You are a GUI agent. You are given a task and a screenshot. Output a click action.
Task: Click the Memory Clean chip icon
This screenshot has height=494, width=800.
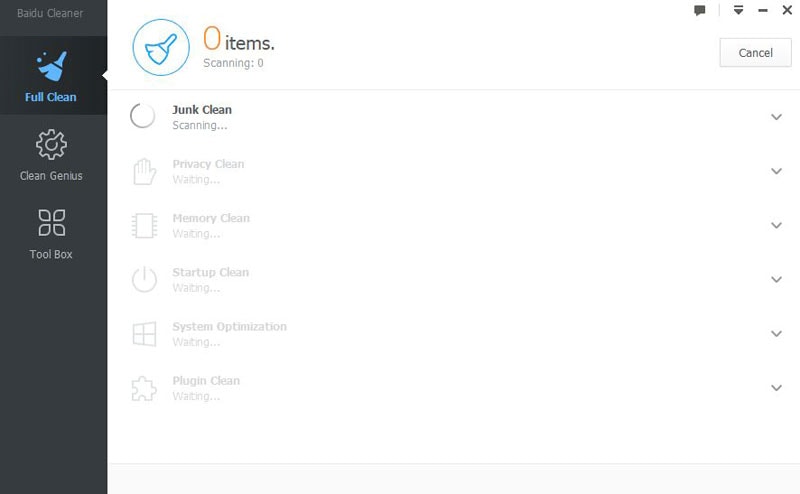[x=145, y=225]
